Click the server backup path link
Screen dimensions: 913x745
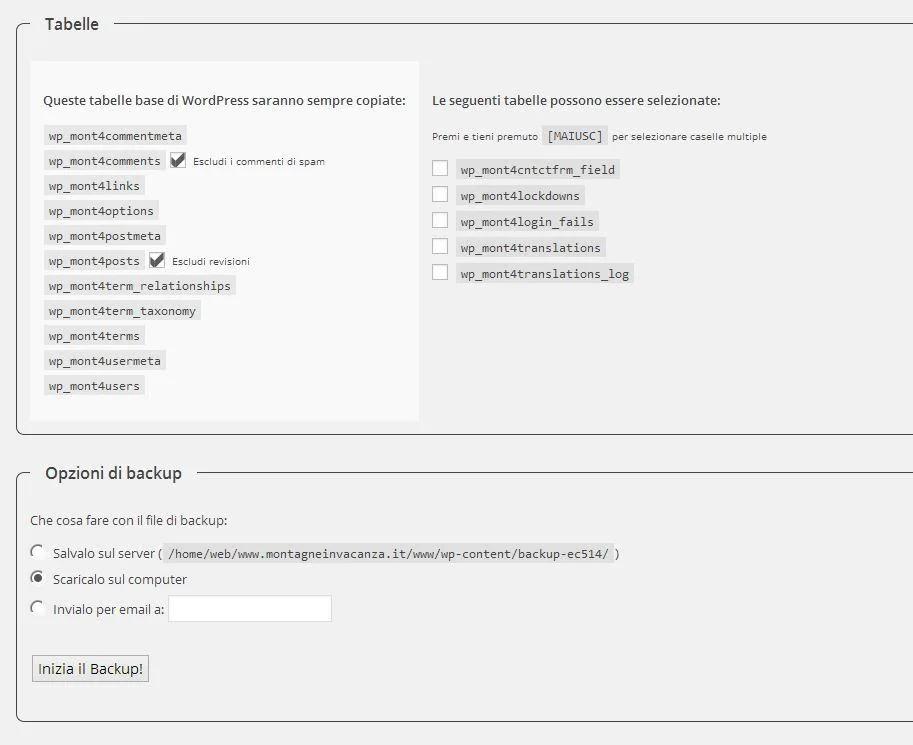[392, 553]
